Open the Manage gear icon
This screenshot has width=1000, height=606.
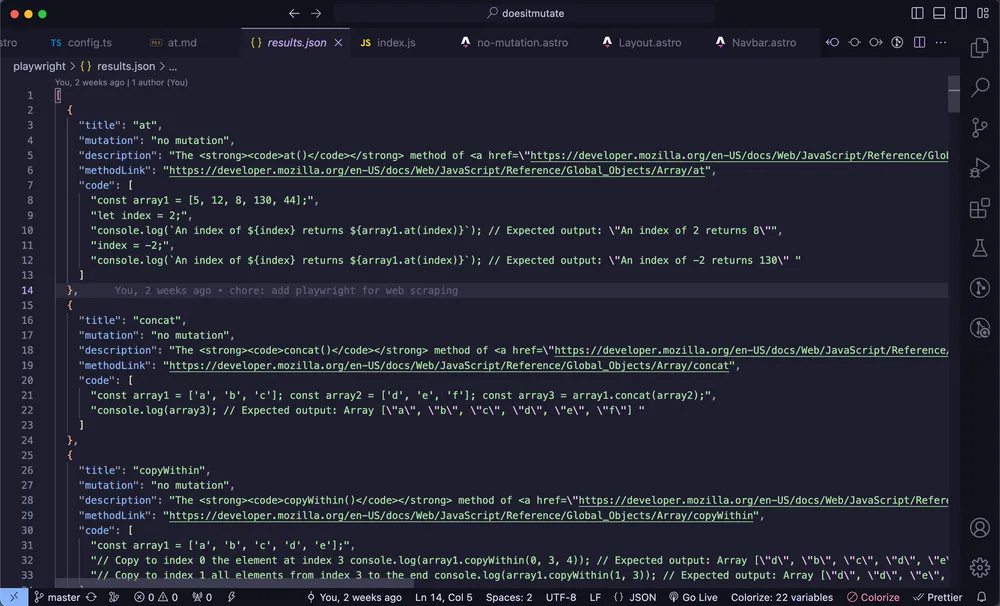[980, 567]
